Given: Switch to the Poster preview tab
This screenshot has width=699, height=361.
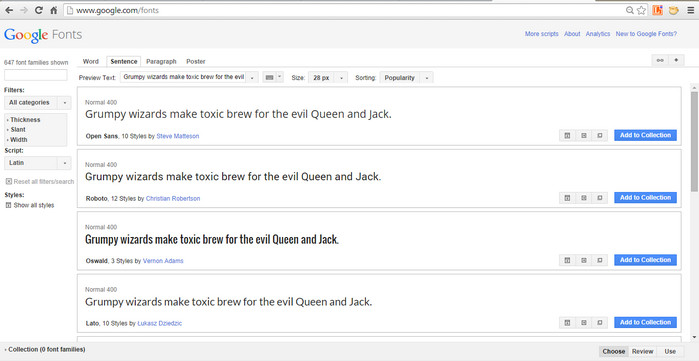Looking at the screenshot, I should click(196, 62).
